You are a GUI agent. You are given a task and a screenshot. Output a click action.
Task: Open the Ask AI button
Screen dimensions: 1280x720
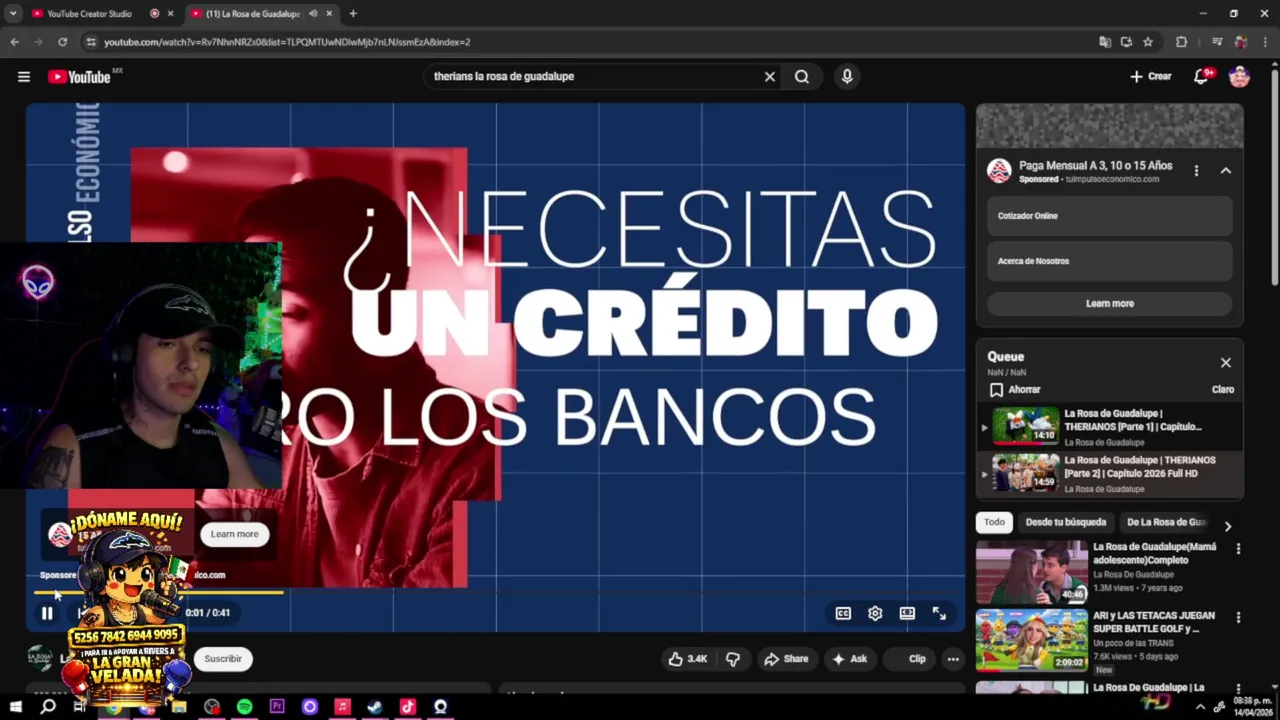pos(849,659)
